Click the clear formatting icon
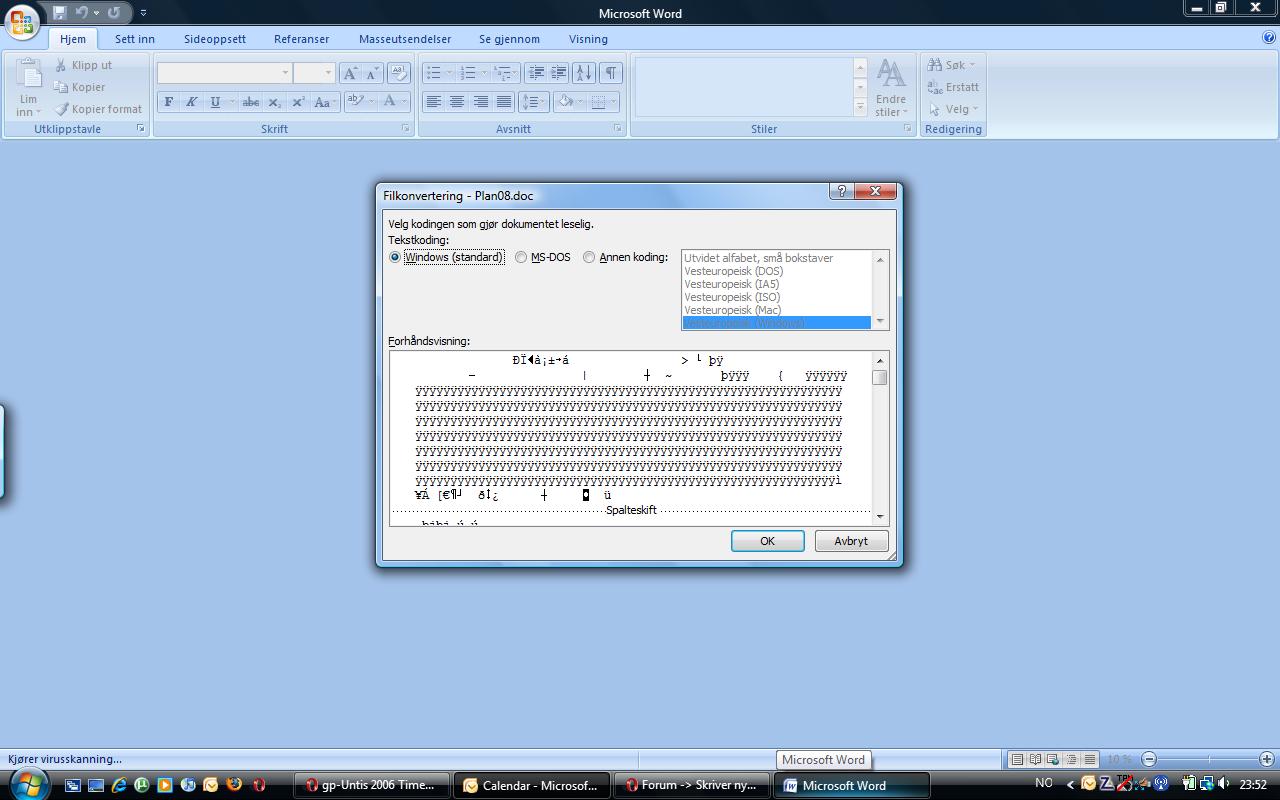The image size is (1280, 800). point(398,73)
